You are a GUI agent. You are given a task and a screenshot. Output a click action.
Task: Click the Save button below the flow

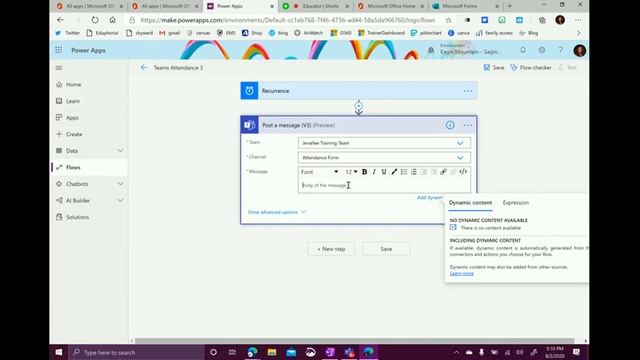point(386,249)
